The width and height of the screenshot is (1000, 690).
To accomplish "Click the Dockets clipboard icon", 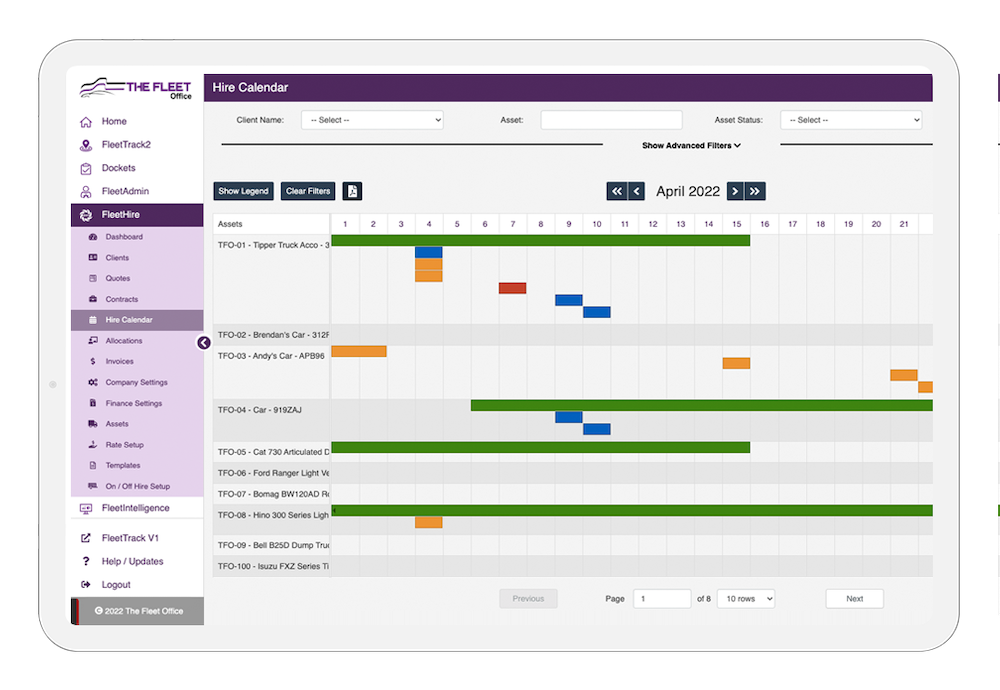I will [85, 168].
